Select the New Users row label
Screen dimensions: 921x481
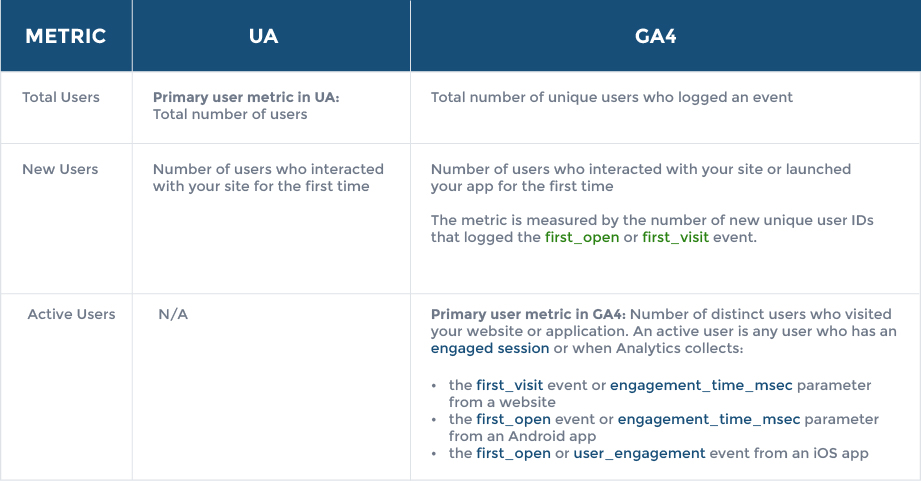(x=60, y=169)
